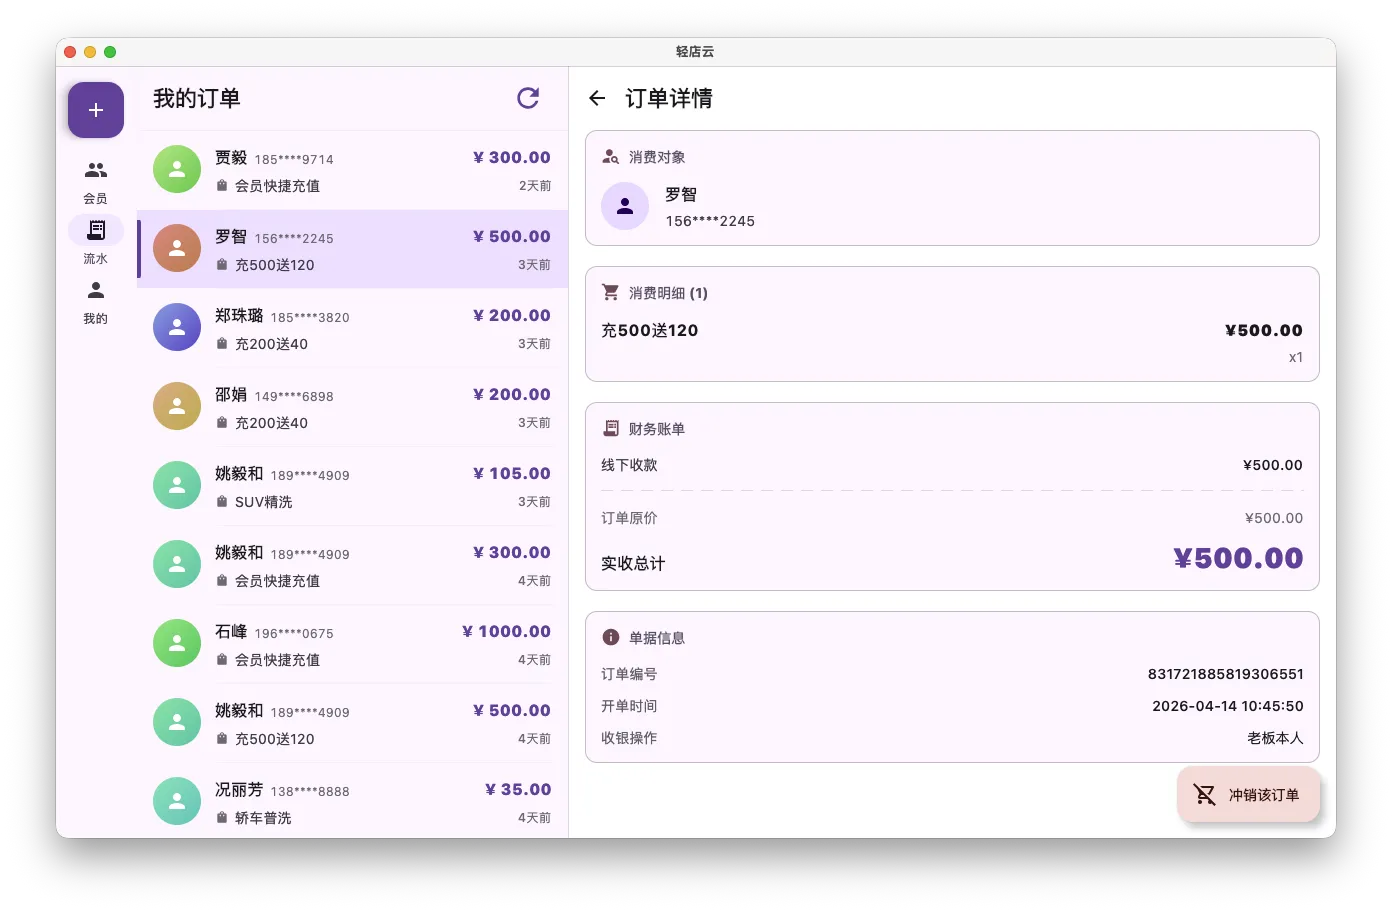The image size is (1392, 912).
Task: Click 罗智's avatar in the detail pane
Action: [x=625, y=206]
